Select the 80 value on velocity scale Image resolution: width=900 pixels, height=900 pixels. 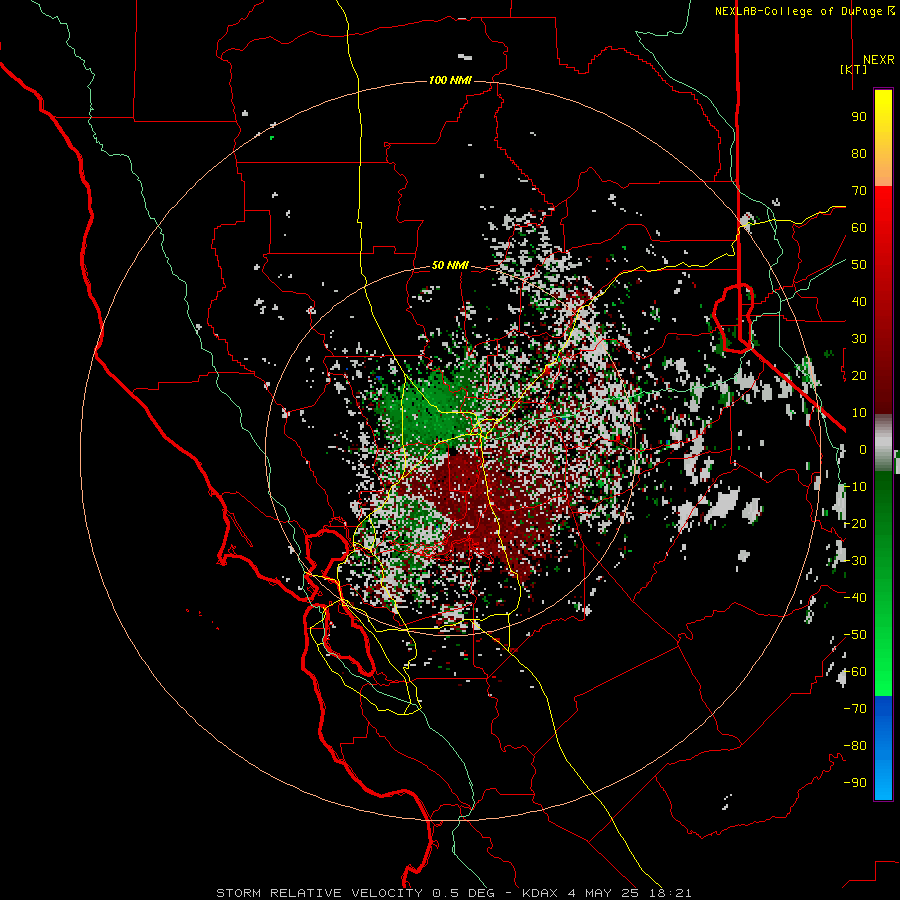(x=859, y=153)
